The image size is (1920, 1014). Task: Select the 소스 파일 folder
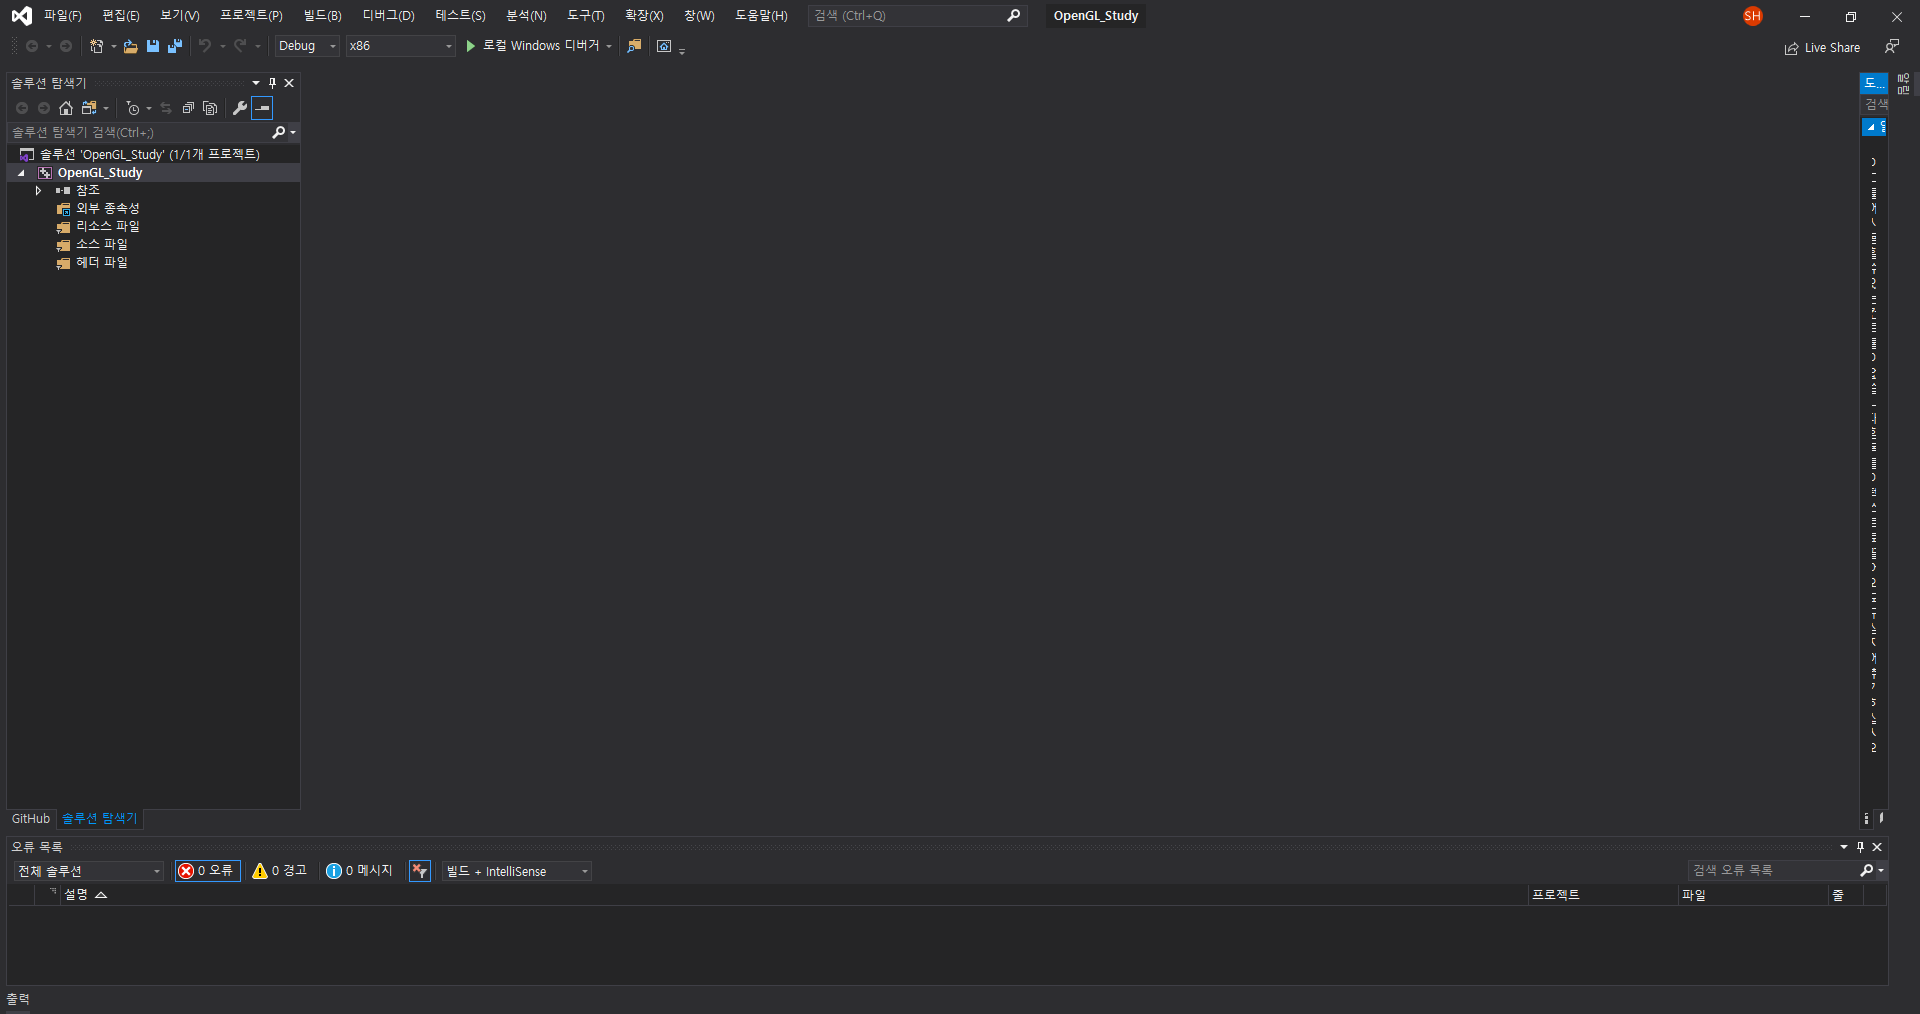(x=101, y=244)
